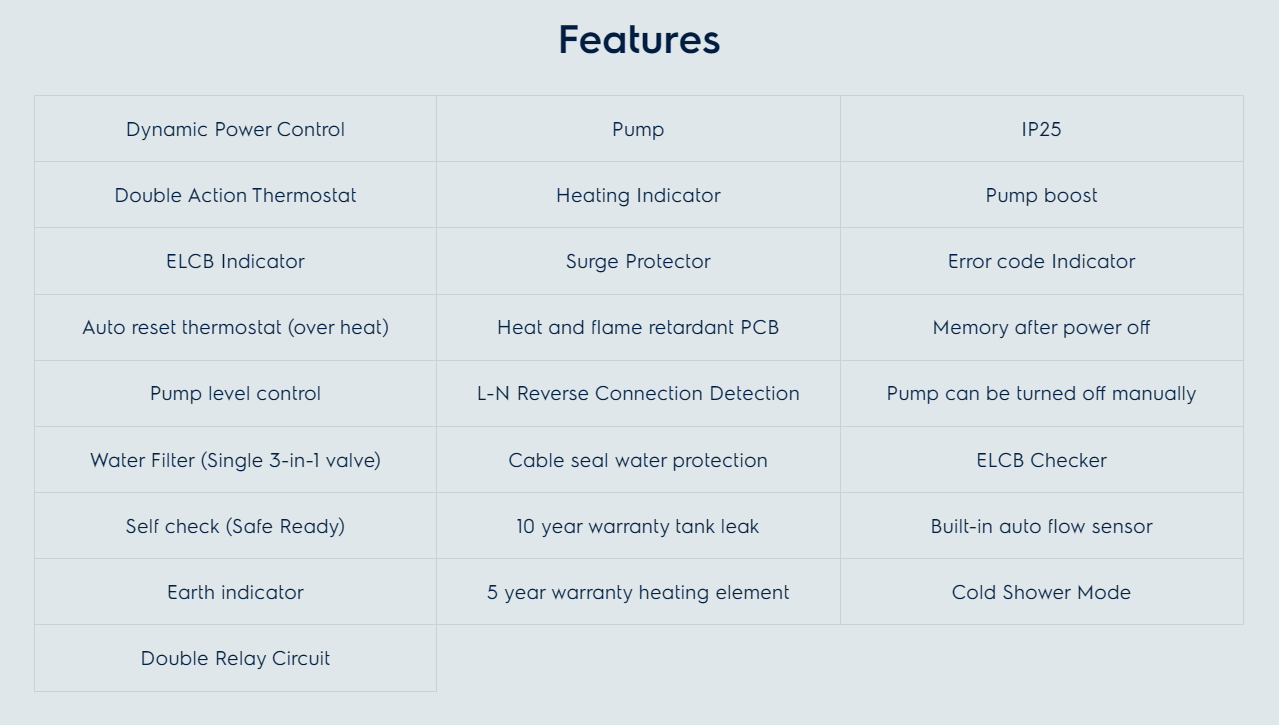
Task: Click Water Filter single valve cell
Action: pyautogui.click(x=235, y=461)
